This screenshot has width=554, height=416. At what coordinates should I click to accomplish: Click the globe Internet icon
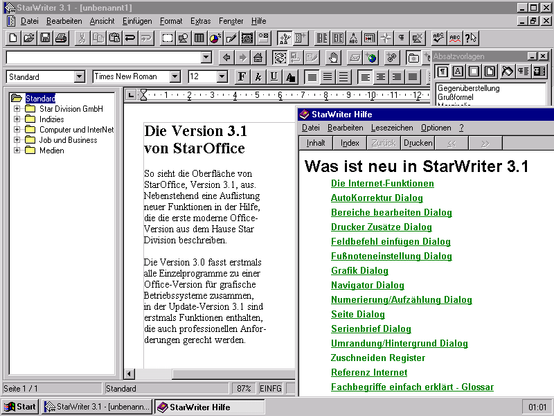[x=371, y=57]
